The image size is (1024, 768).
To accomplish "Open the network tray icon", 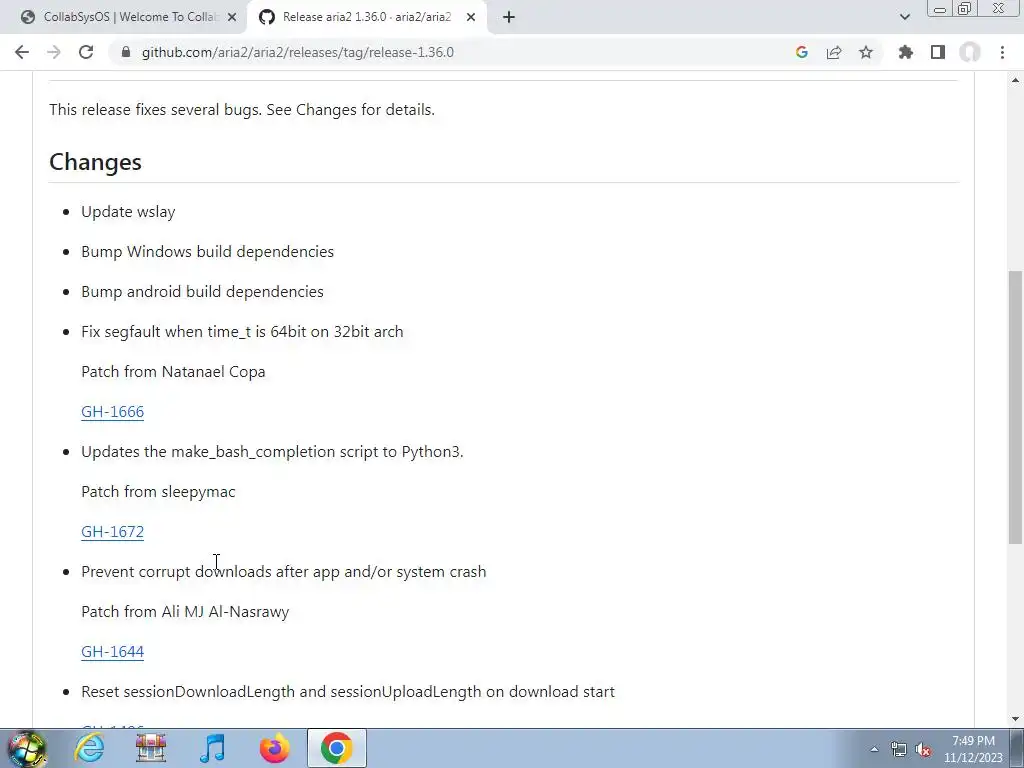I will 899,750.
